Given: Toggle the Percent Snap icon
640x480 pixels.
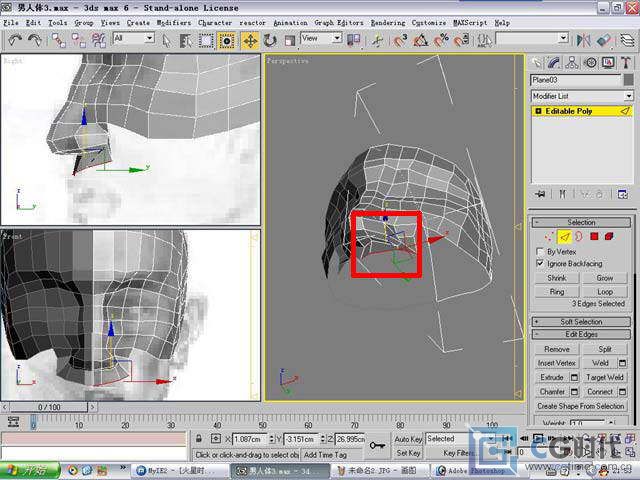Looking at the screenshot, I should click(441, 40).
